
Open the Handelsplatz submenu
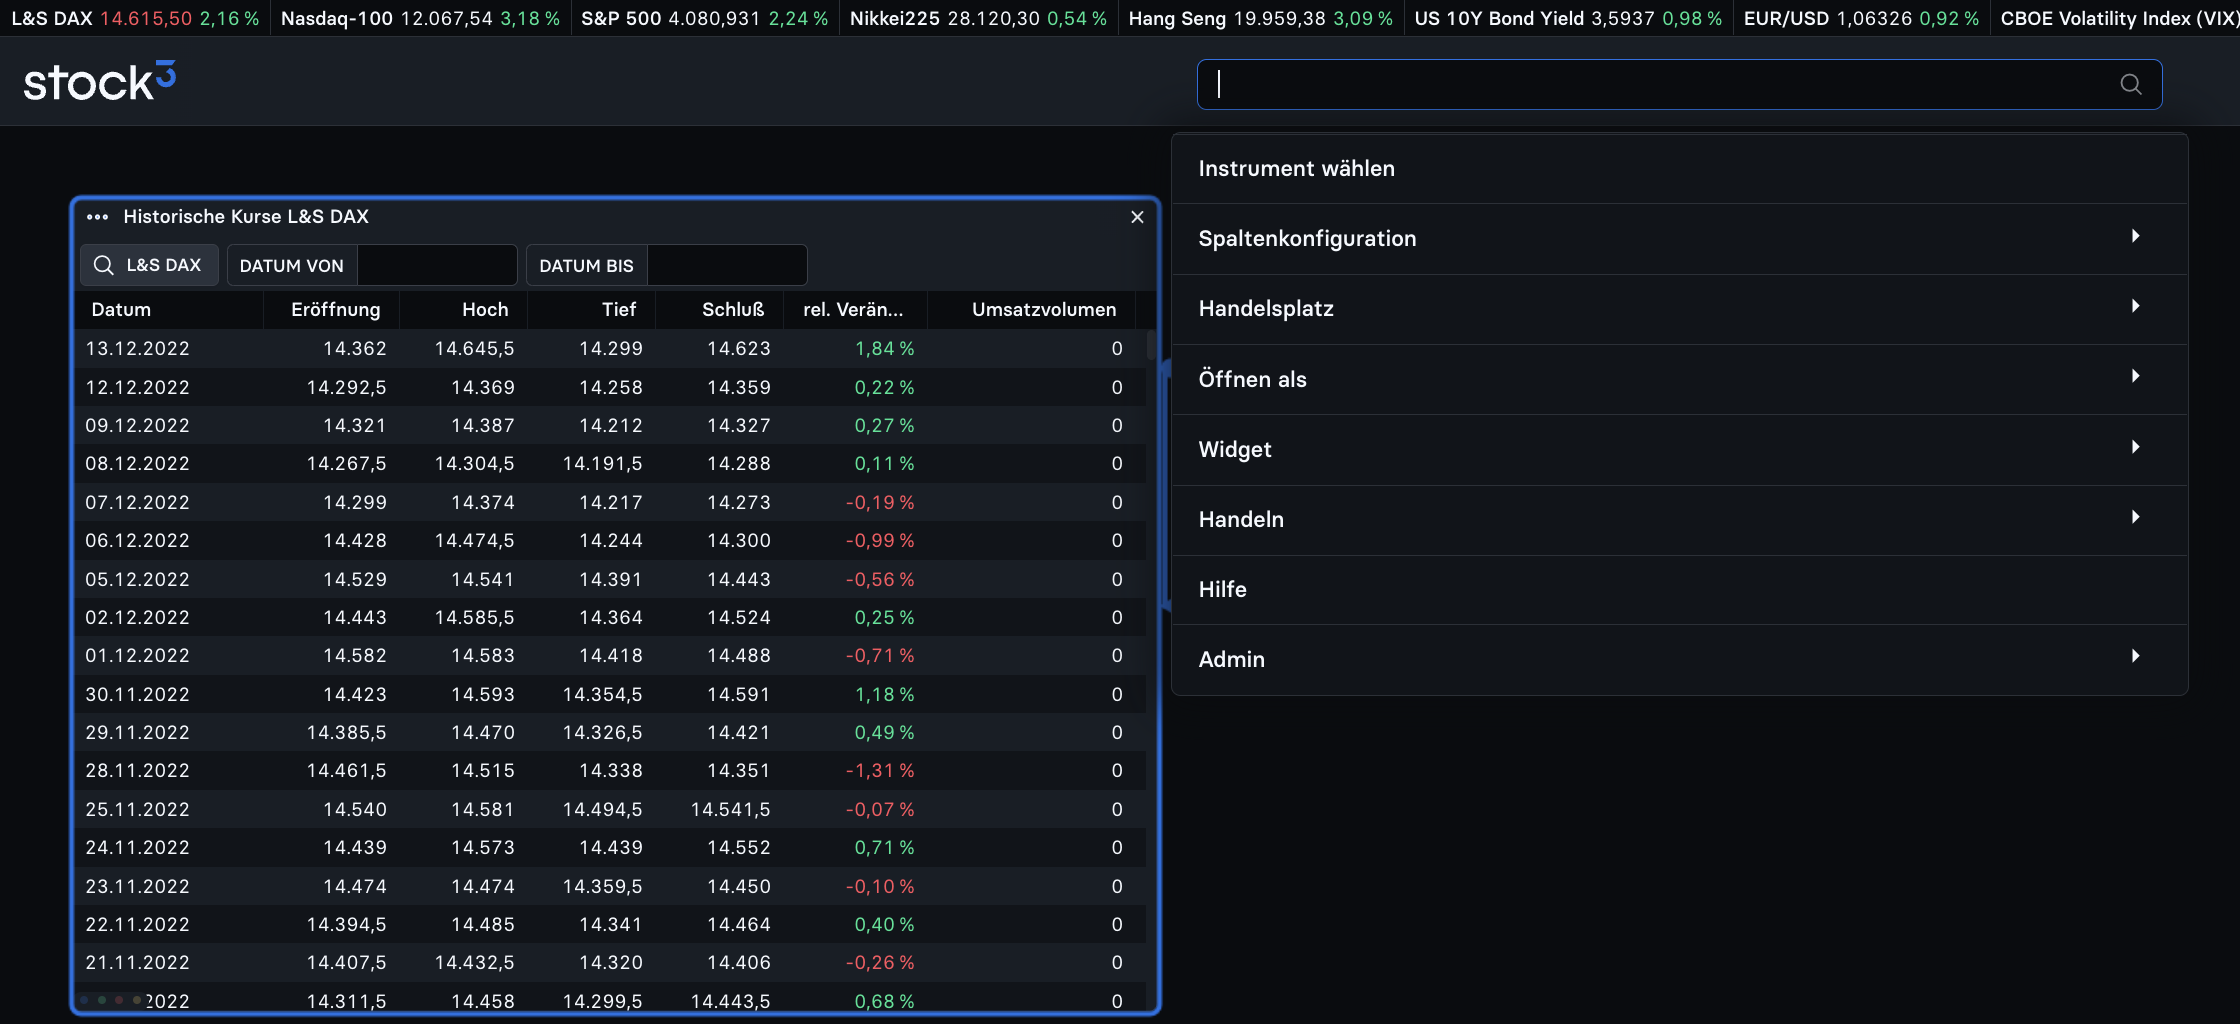tap(1679, 309)
